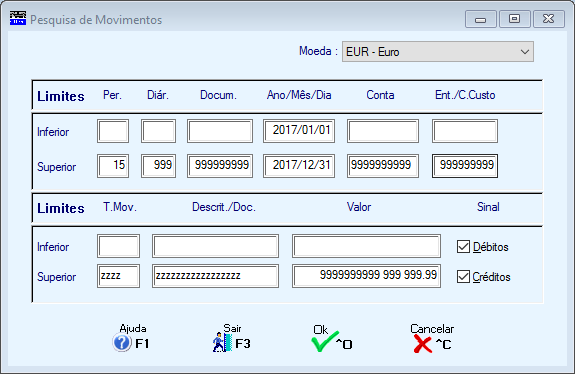Click the Inferior Per. input field
This screenshot has width=575, height=374.
click(113, 131)
